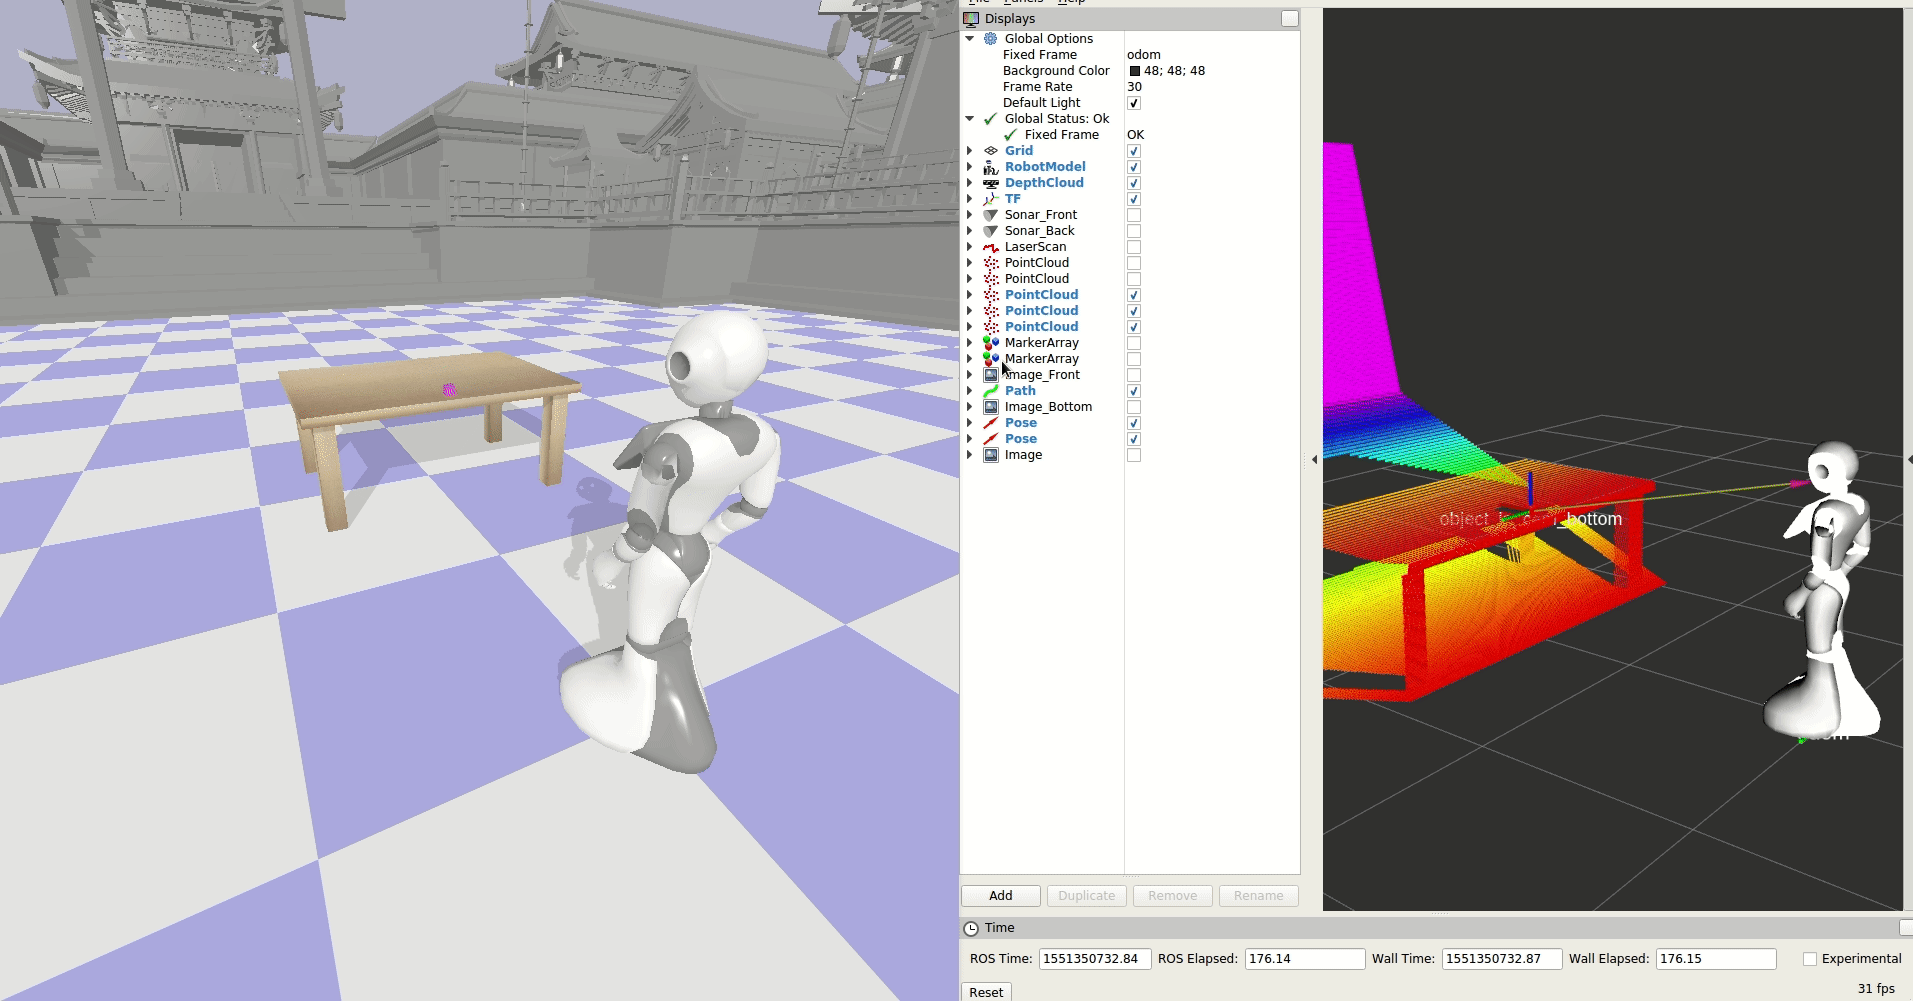Enable the Sonar_Front display

pos(1134,215)
